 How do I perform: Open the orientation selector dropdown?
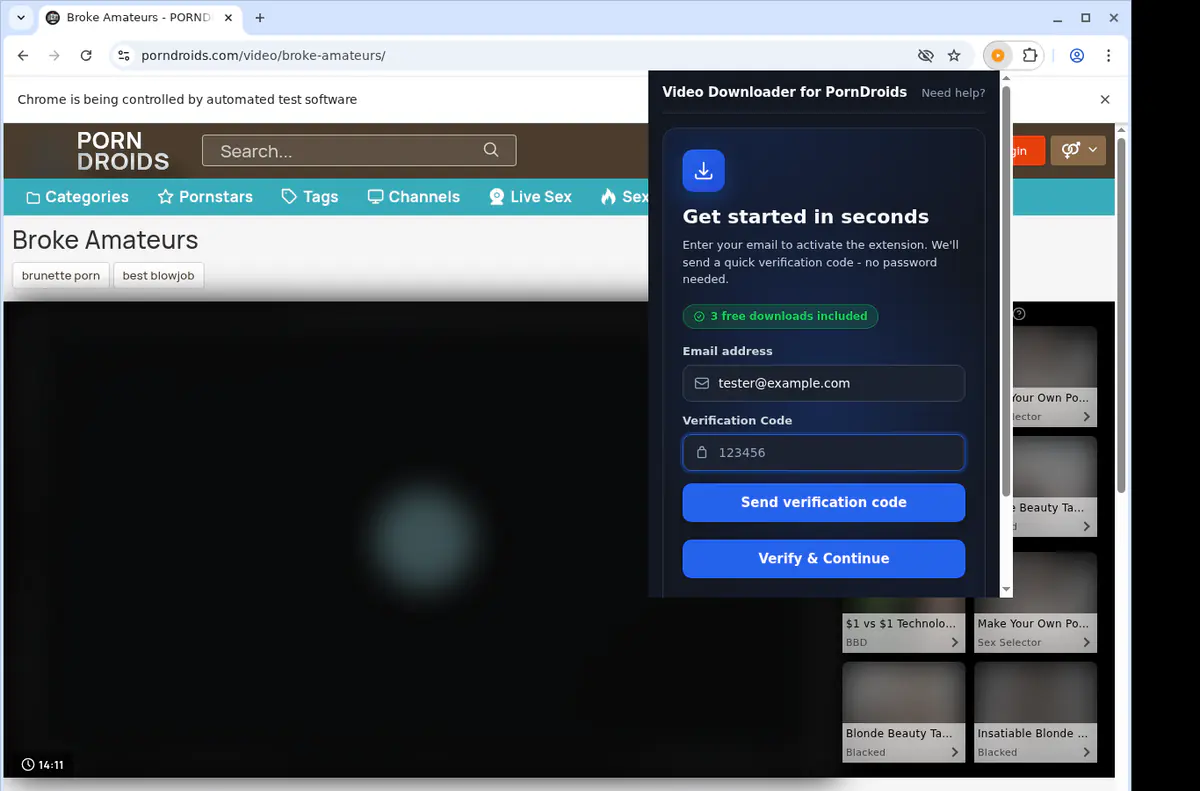click(x=1078, y=150)
